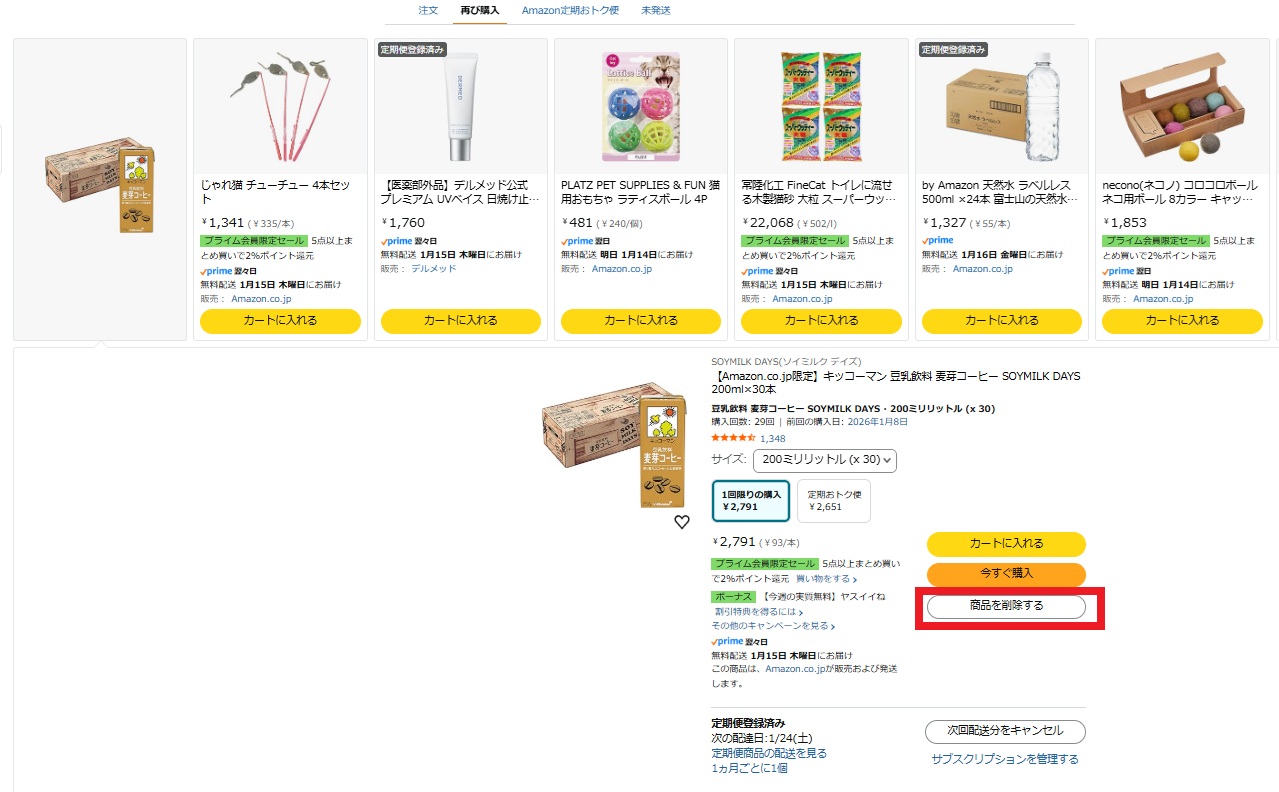Click the 今すぐ購入 button
The width and height of the screenshot is (1279, 792).
pyautogui.click(x=1006, y=574)
